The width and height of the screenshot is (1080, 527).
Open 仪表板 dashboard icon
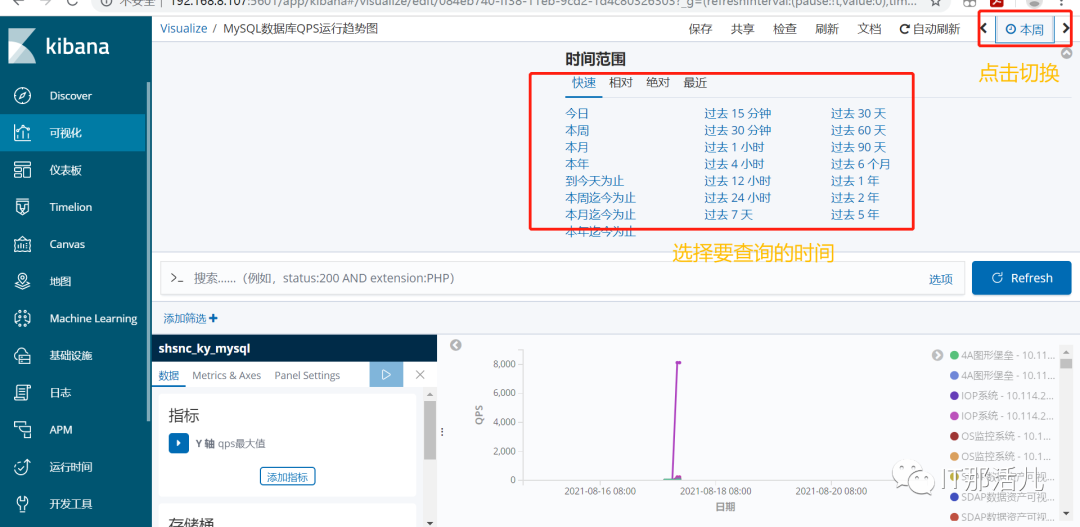point(23,170)
